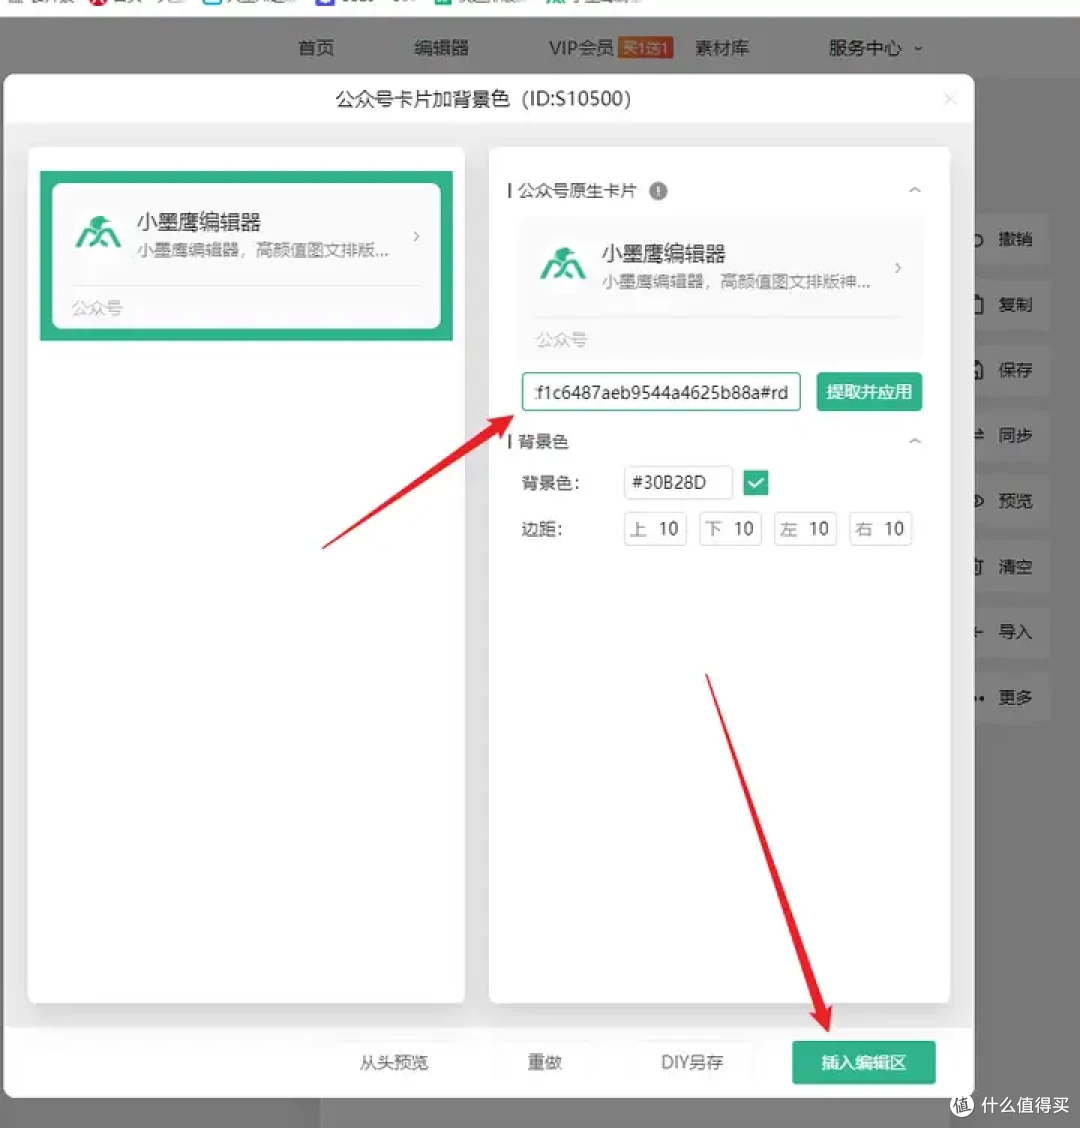
Task: Click the chevron arrow on left preview card
Action: point(416,236)
